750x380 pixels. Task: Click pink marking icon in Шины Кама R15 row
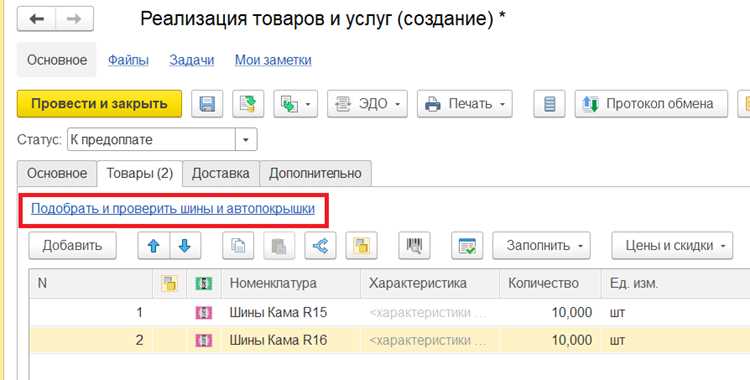[x=204, y=313]
